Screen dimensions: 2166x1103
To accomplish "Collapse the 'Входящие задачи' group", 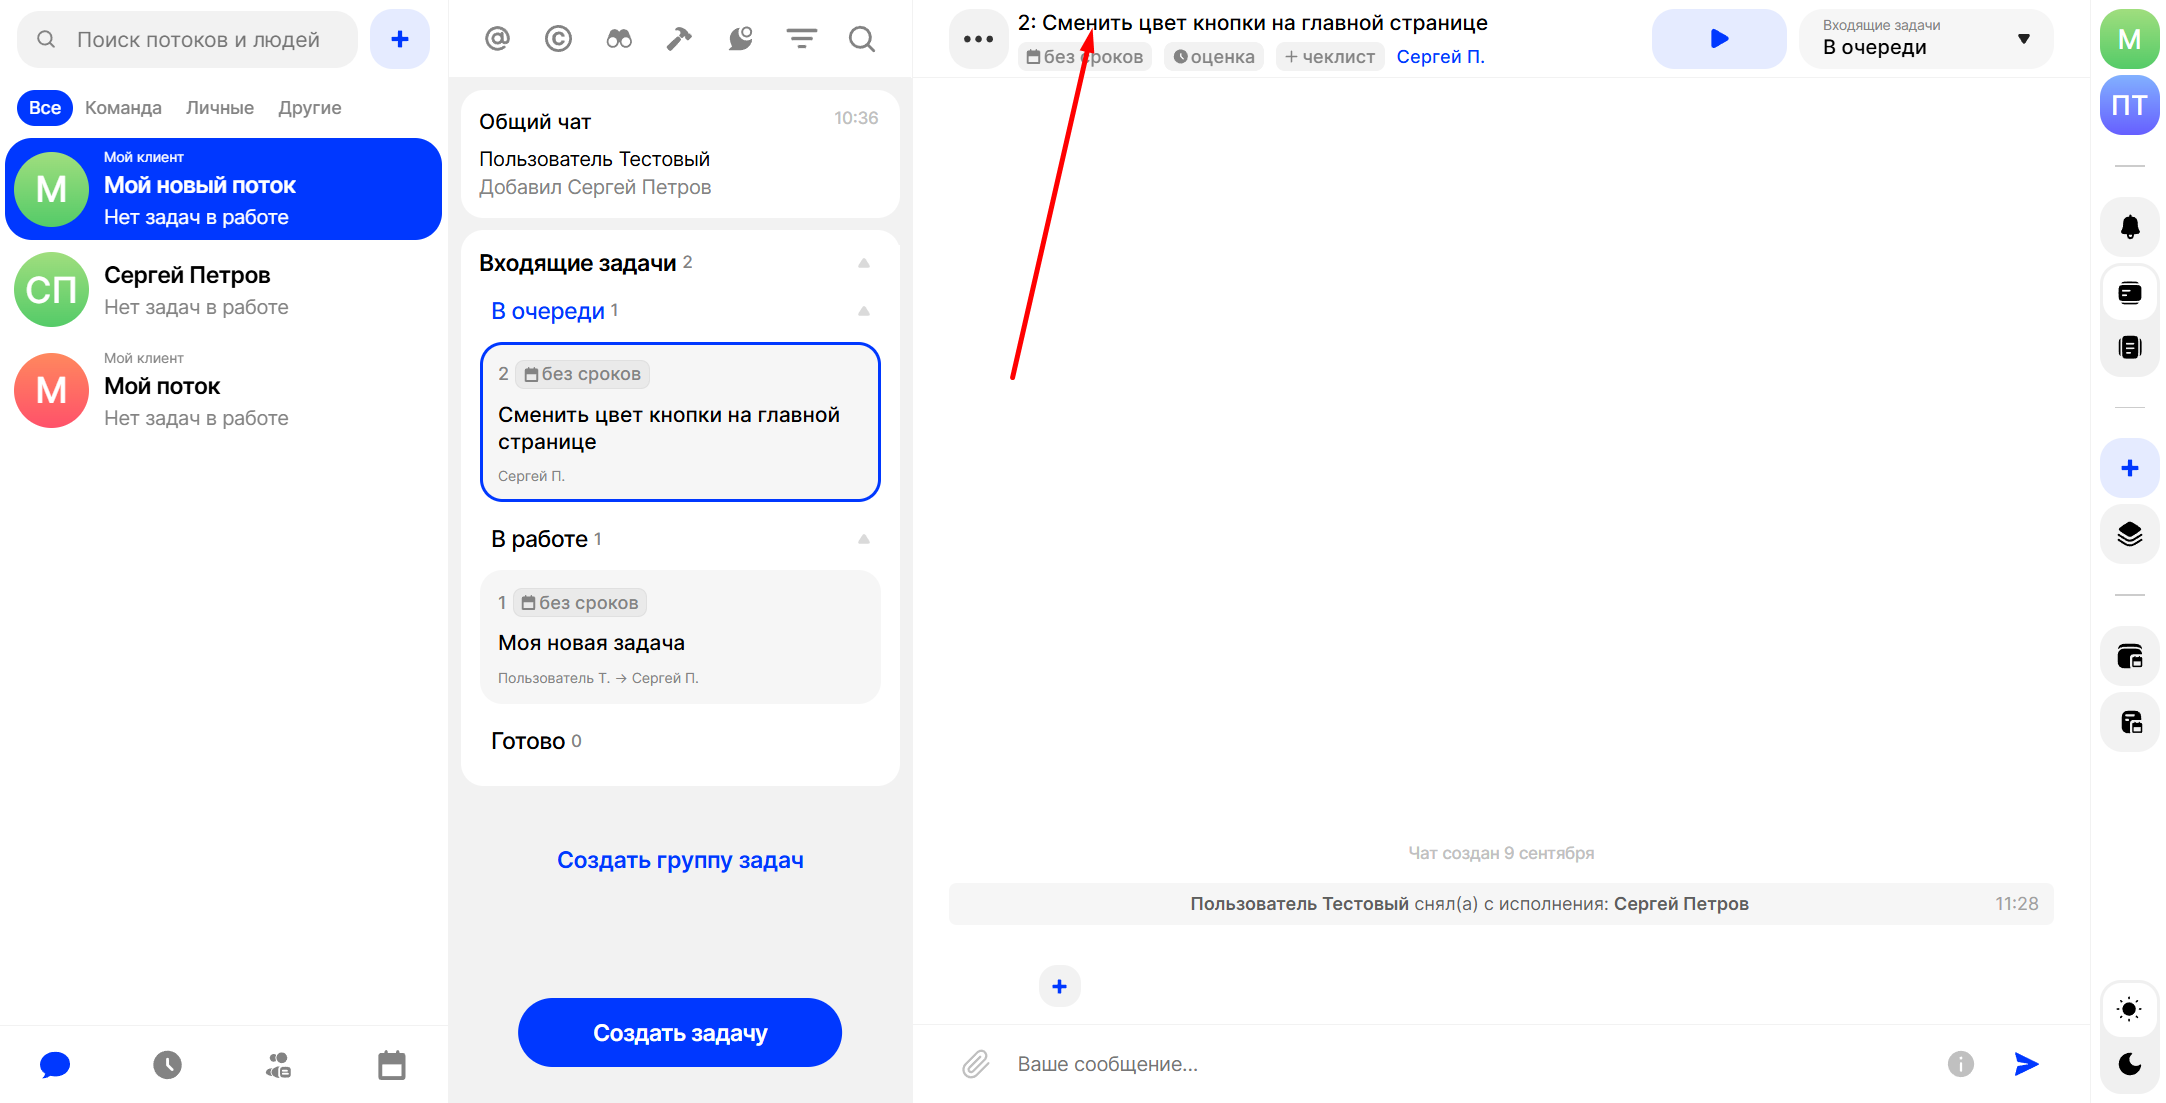I will pos(864,263).
